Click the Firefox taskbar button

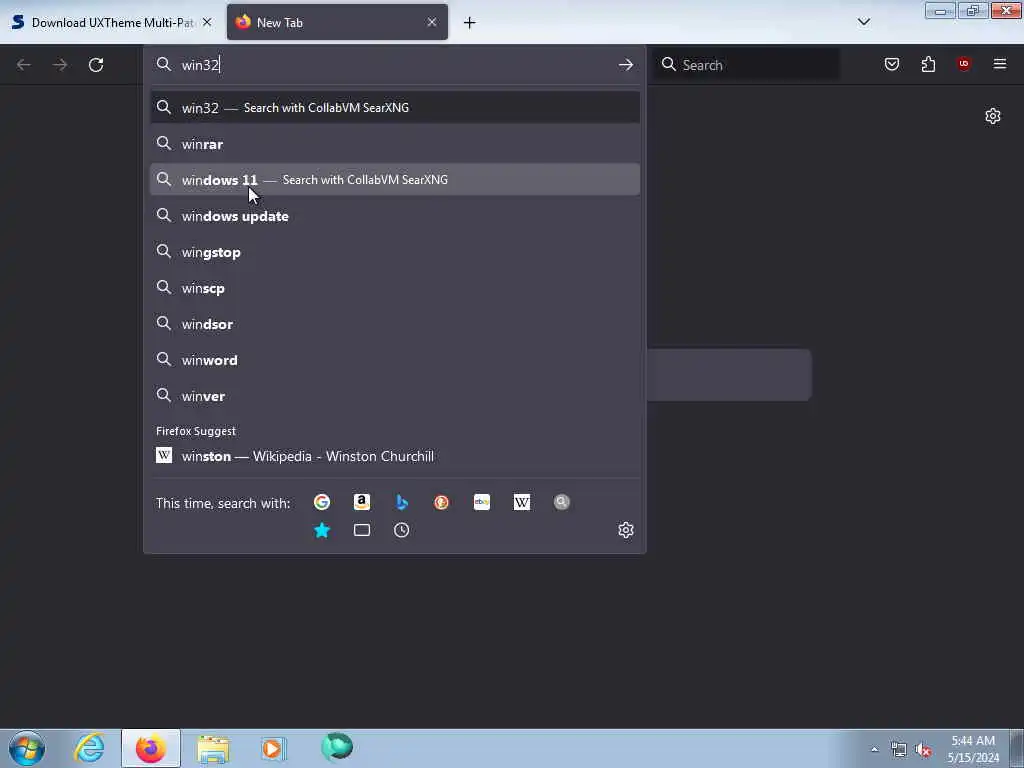coord(151,748)
